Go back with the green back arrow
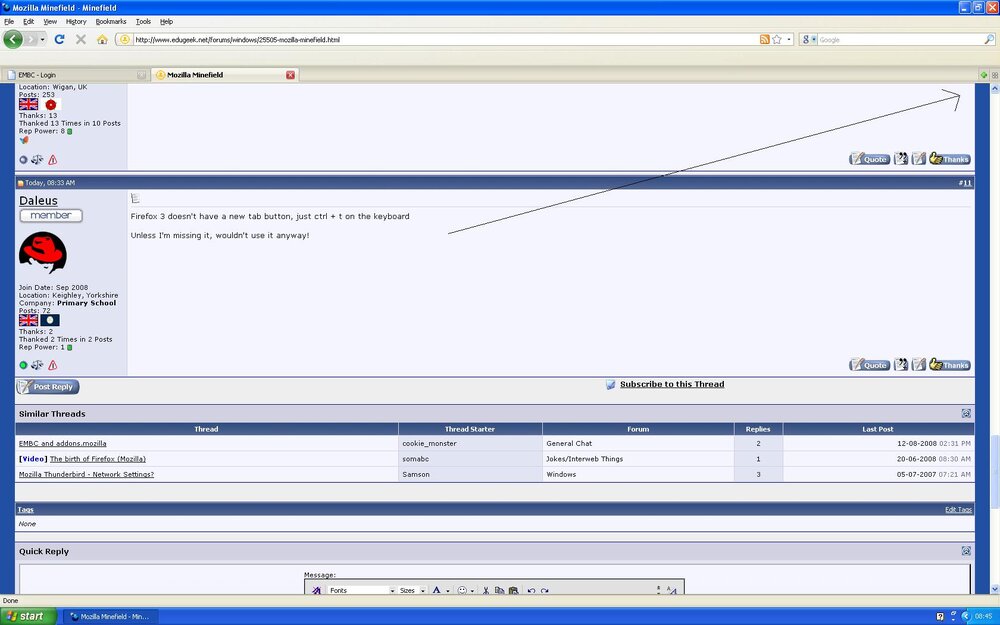The image size is (1000, 625). click(13, 40)
